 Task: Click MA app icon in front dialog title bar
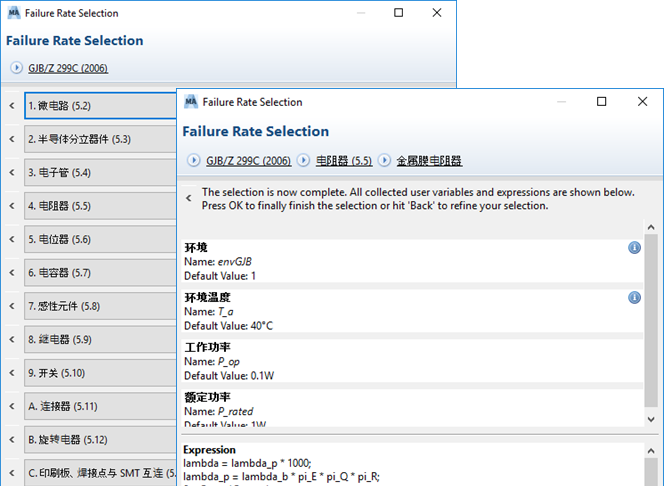coord(190,101)
